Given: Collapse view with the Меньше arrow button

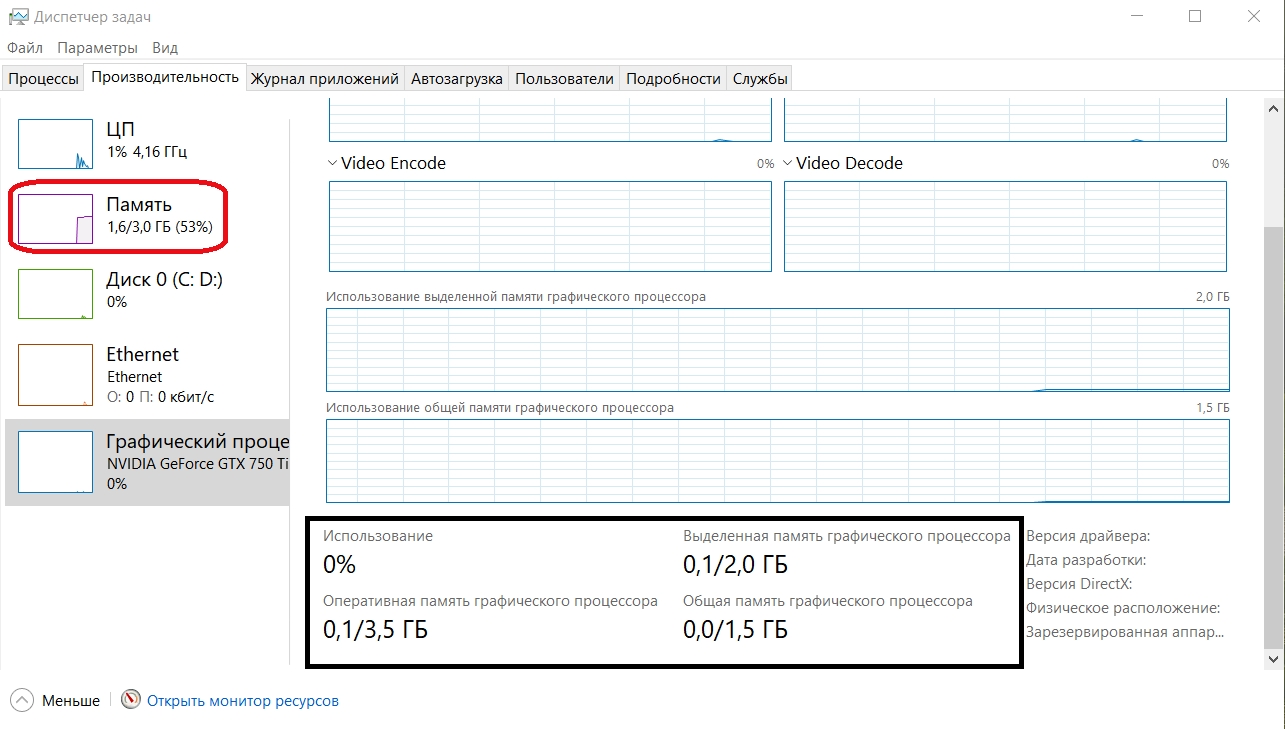Looking at the screenshot, I should [x=23, y=700].
